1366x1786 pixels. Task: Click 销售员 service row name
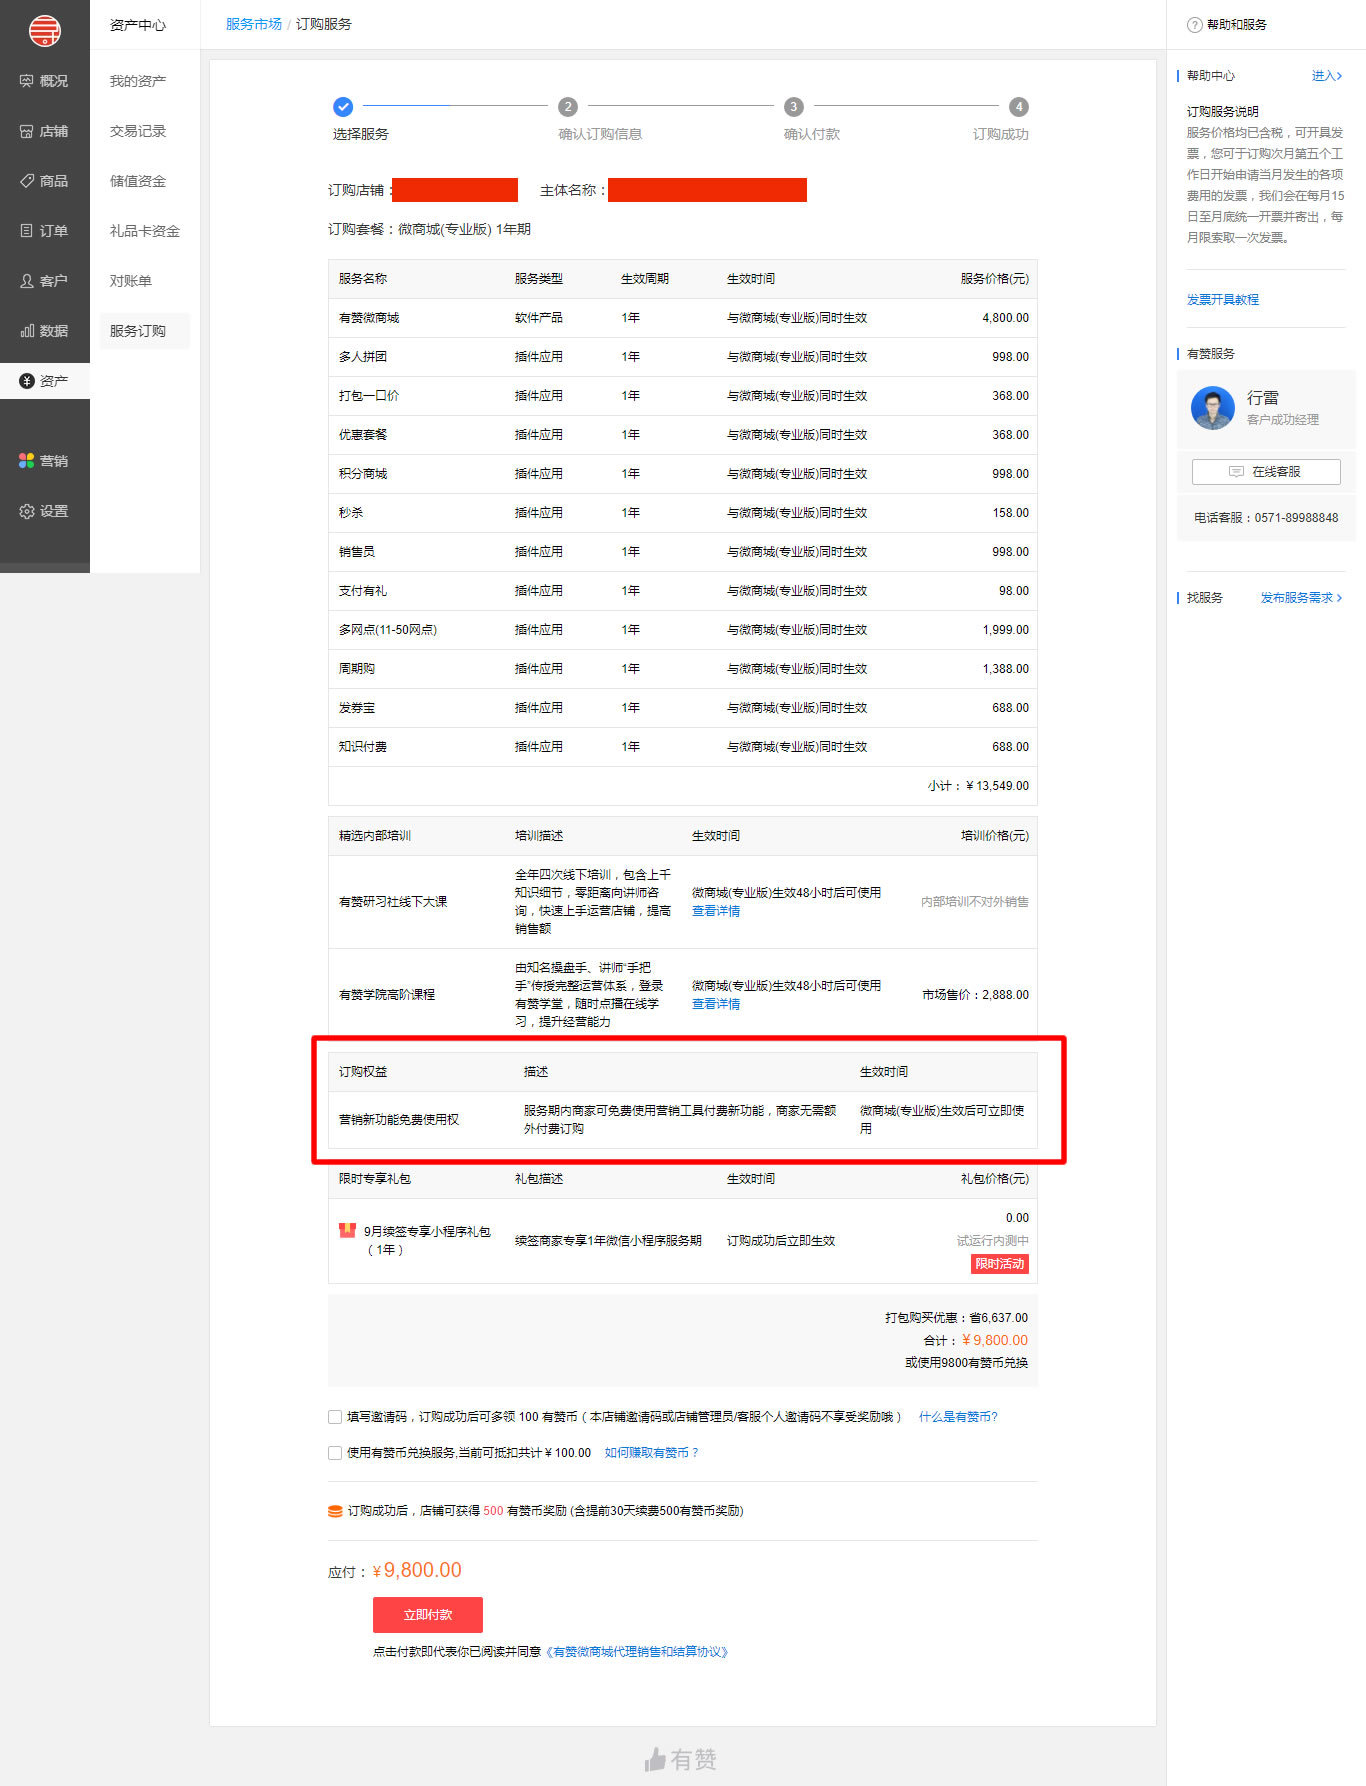click(x=357, y=552)
